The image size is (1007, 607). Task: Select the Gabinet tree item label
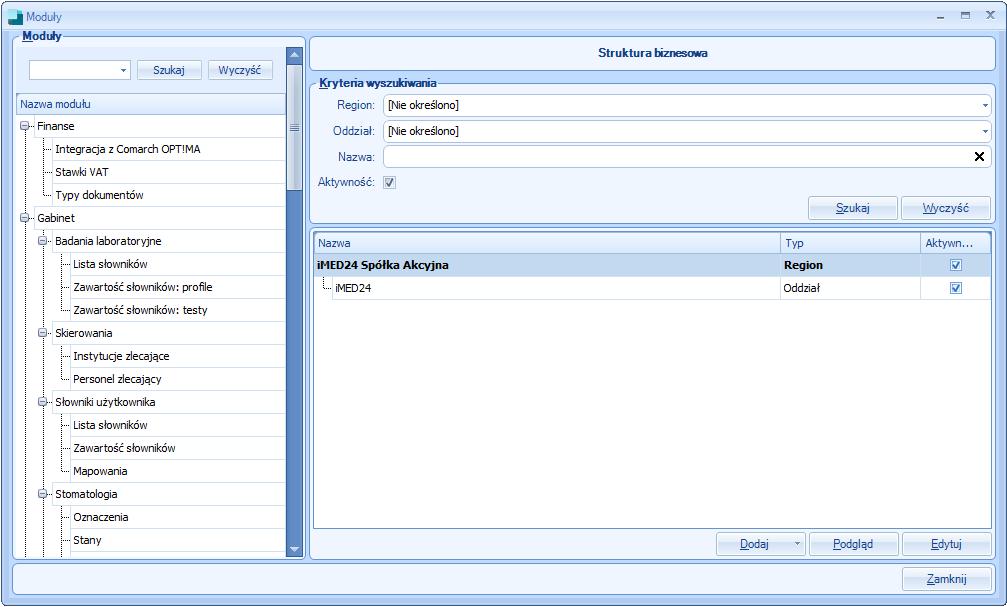point(56,218)
